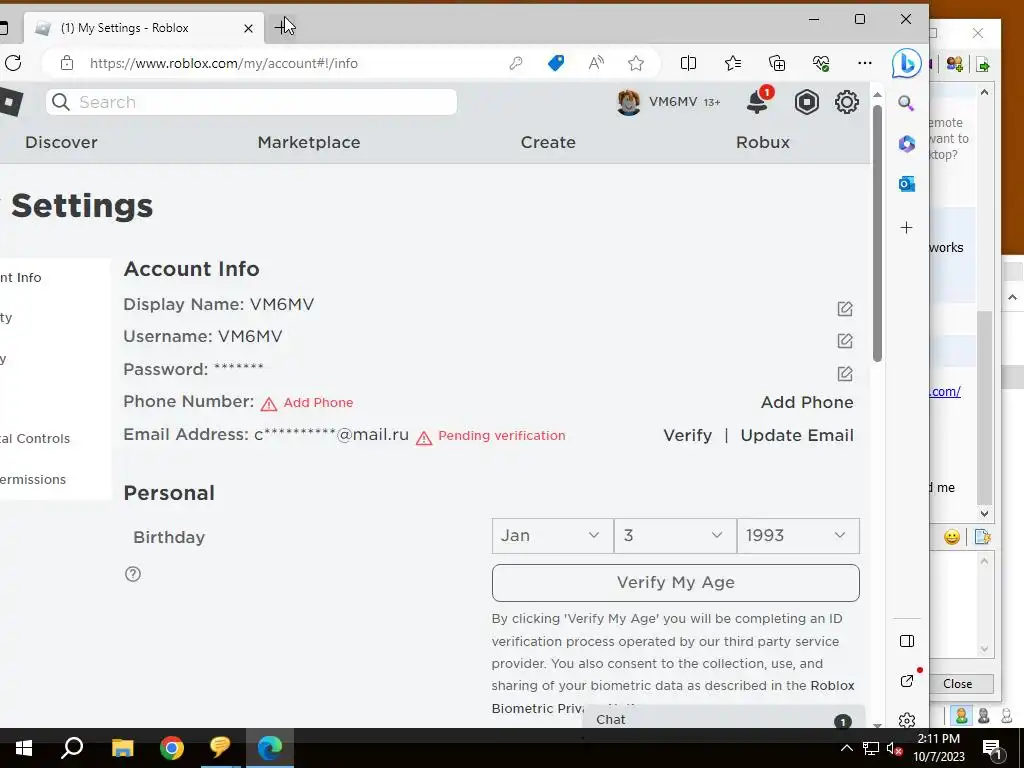Screen dimensions: 1024x768
Task: Edit the Display Name with the pencil icon
Action: click(845, 308)
